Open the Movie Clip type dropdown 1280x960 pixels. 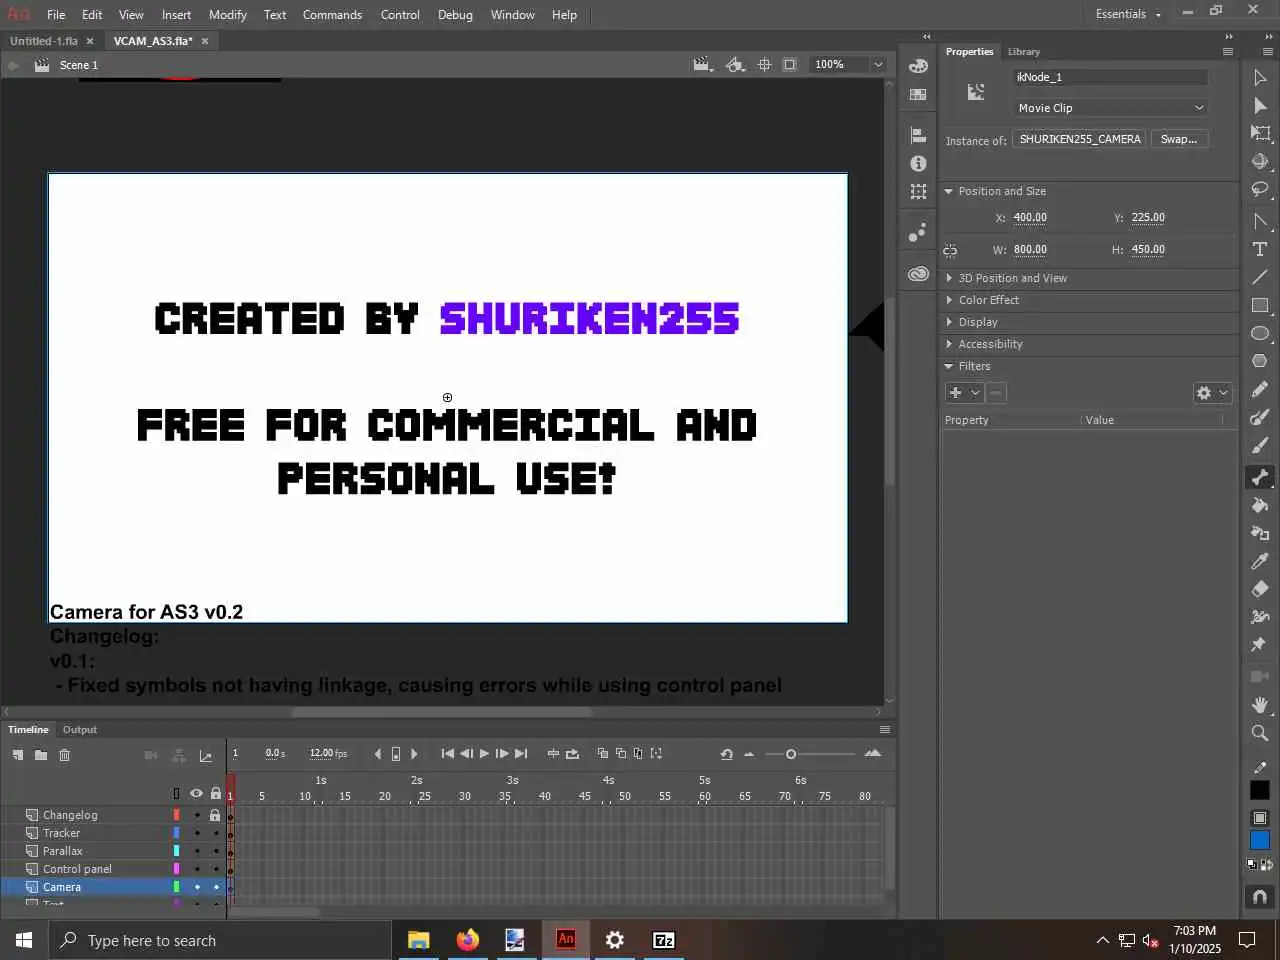1110,108
